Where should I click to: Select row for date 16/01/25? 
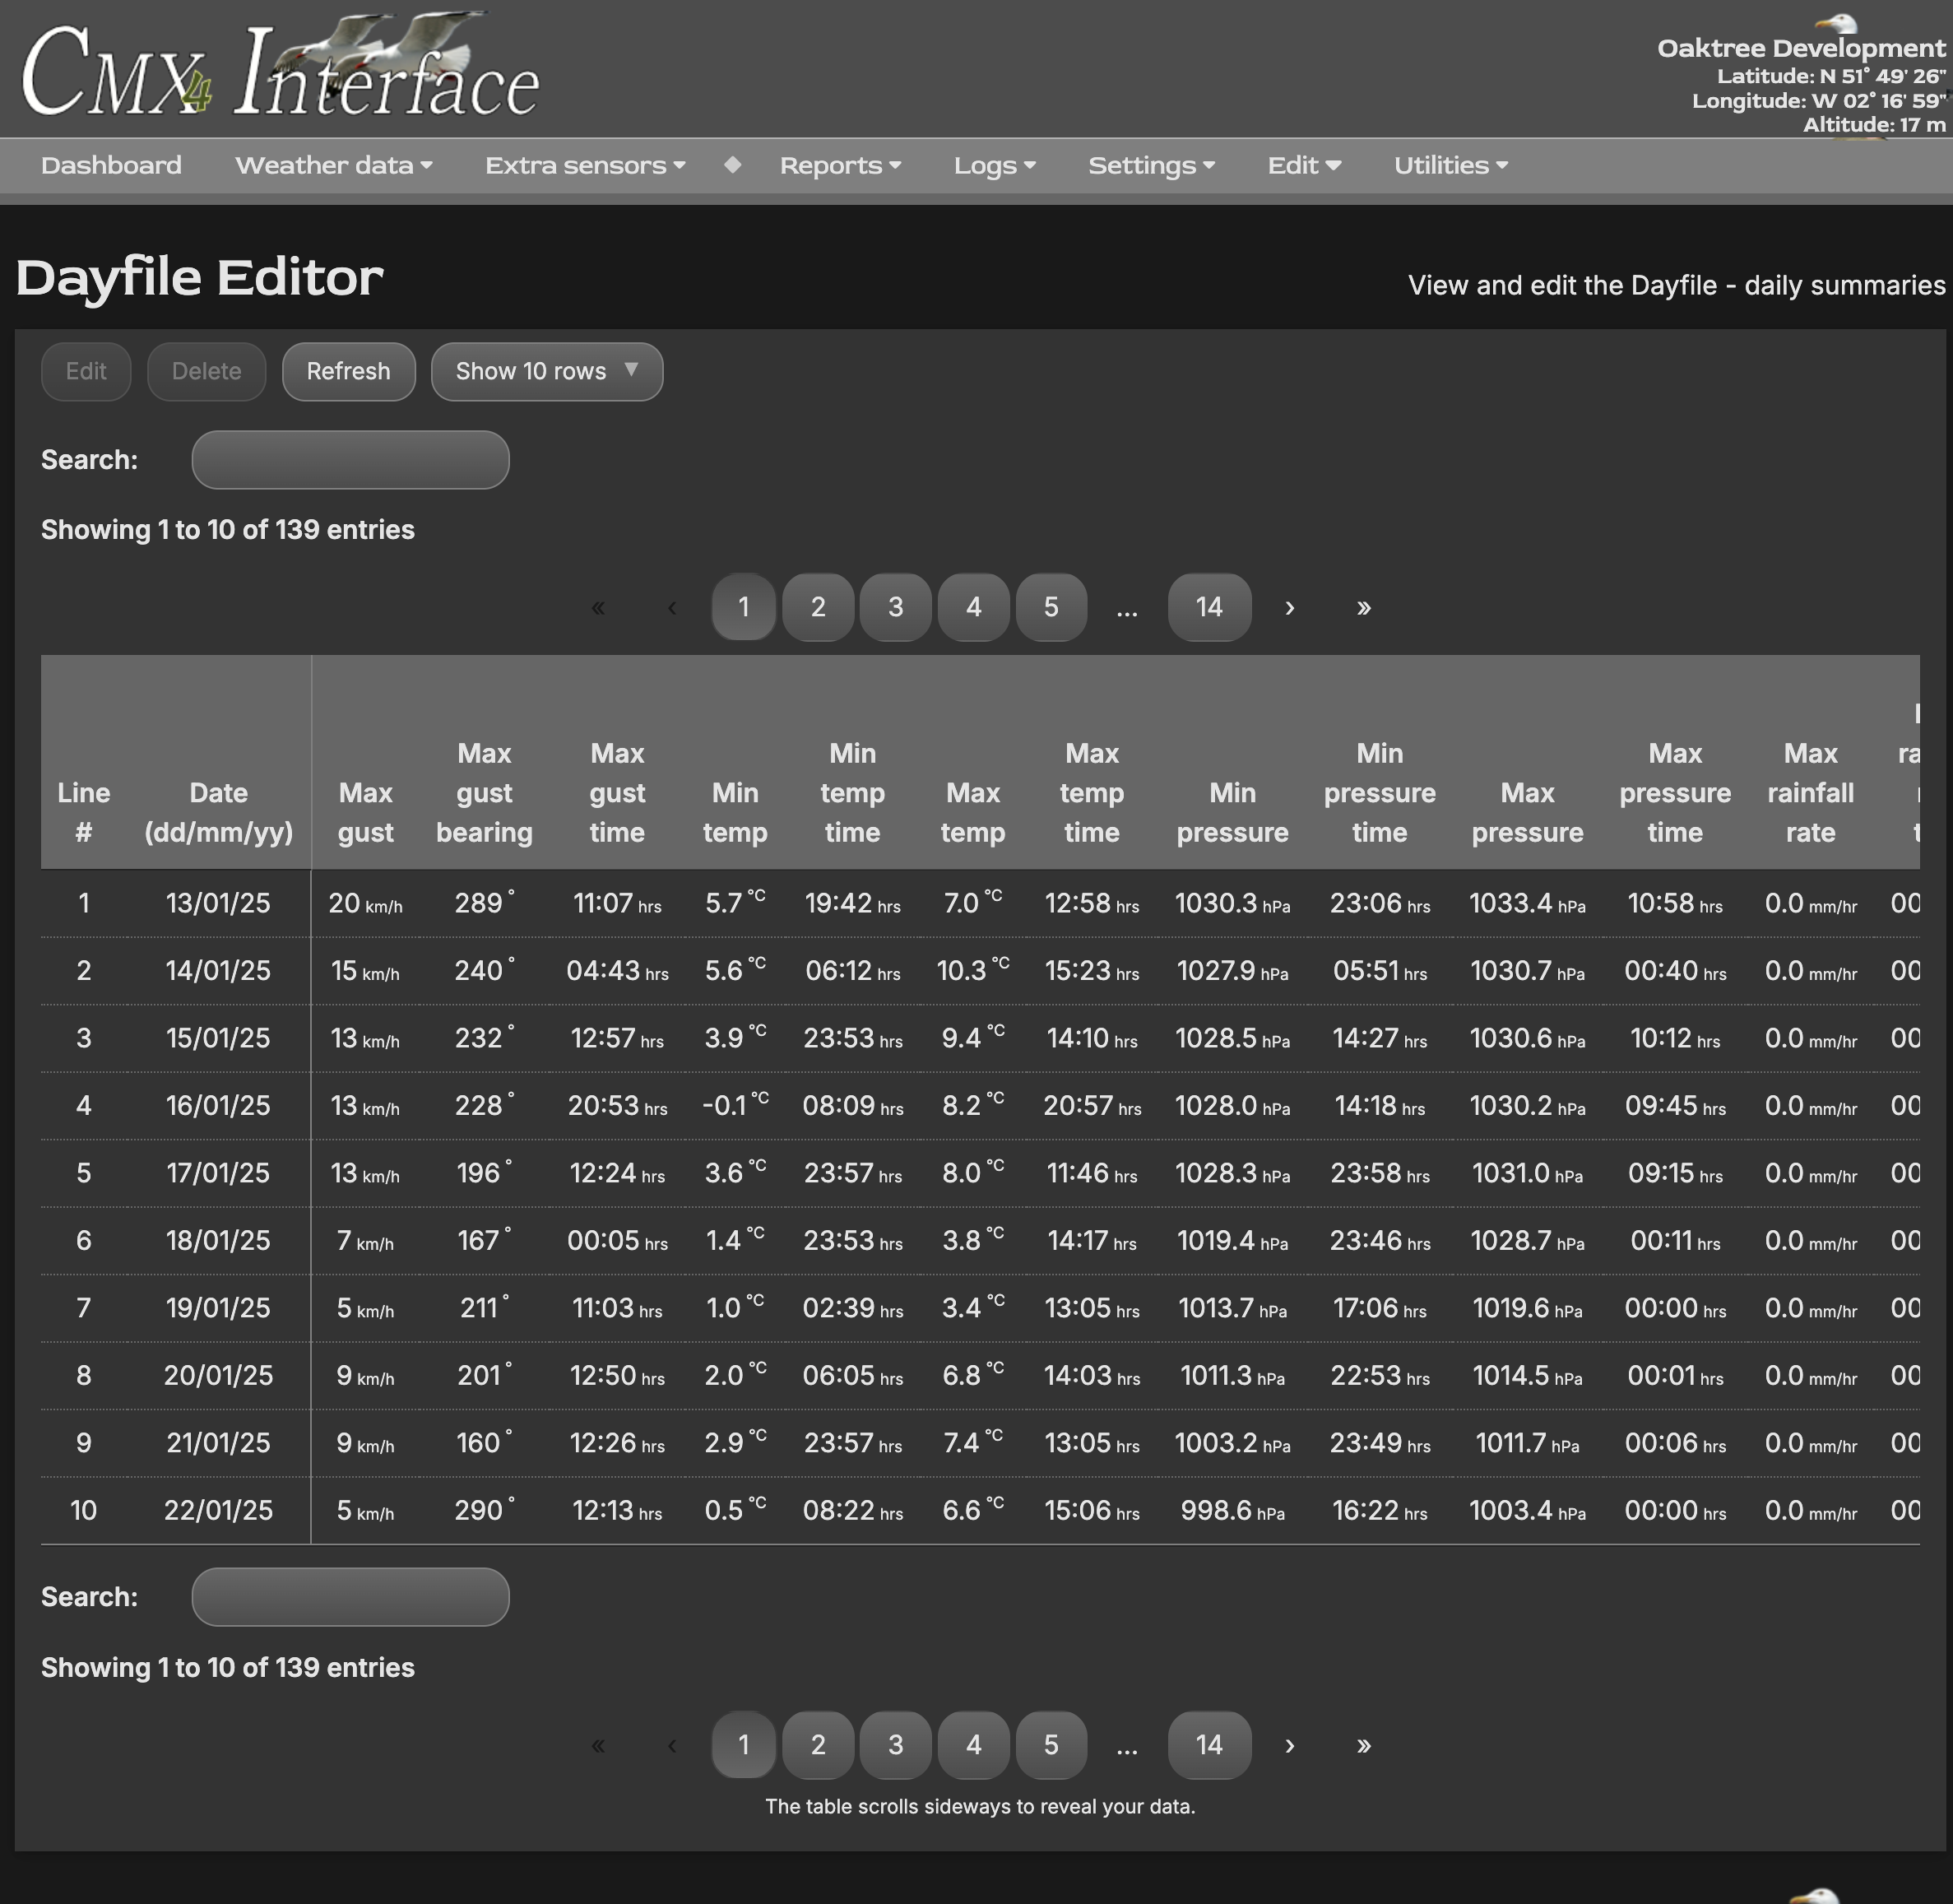point(218,1105)
